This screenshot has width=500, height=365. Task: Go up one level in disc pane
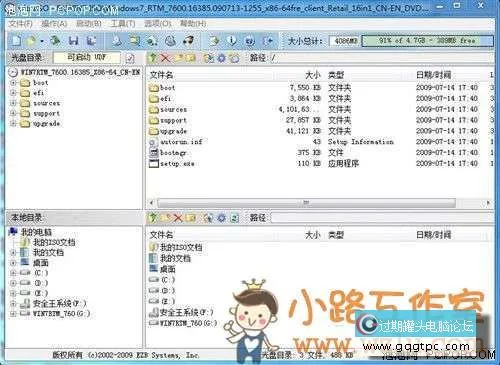[153, 58]
